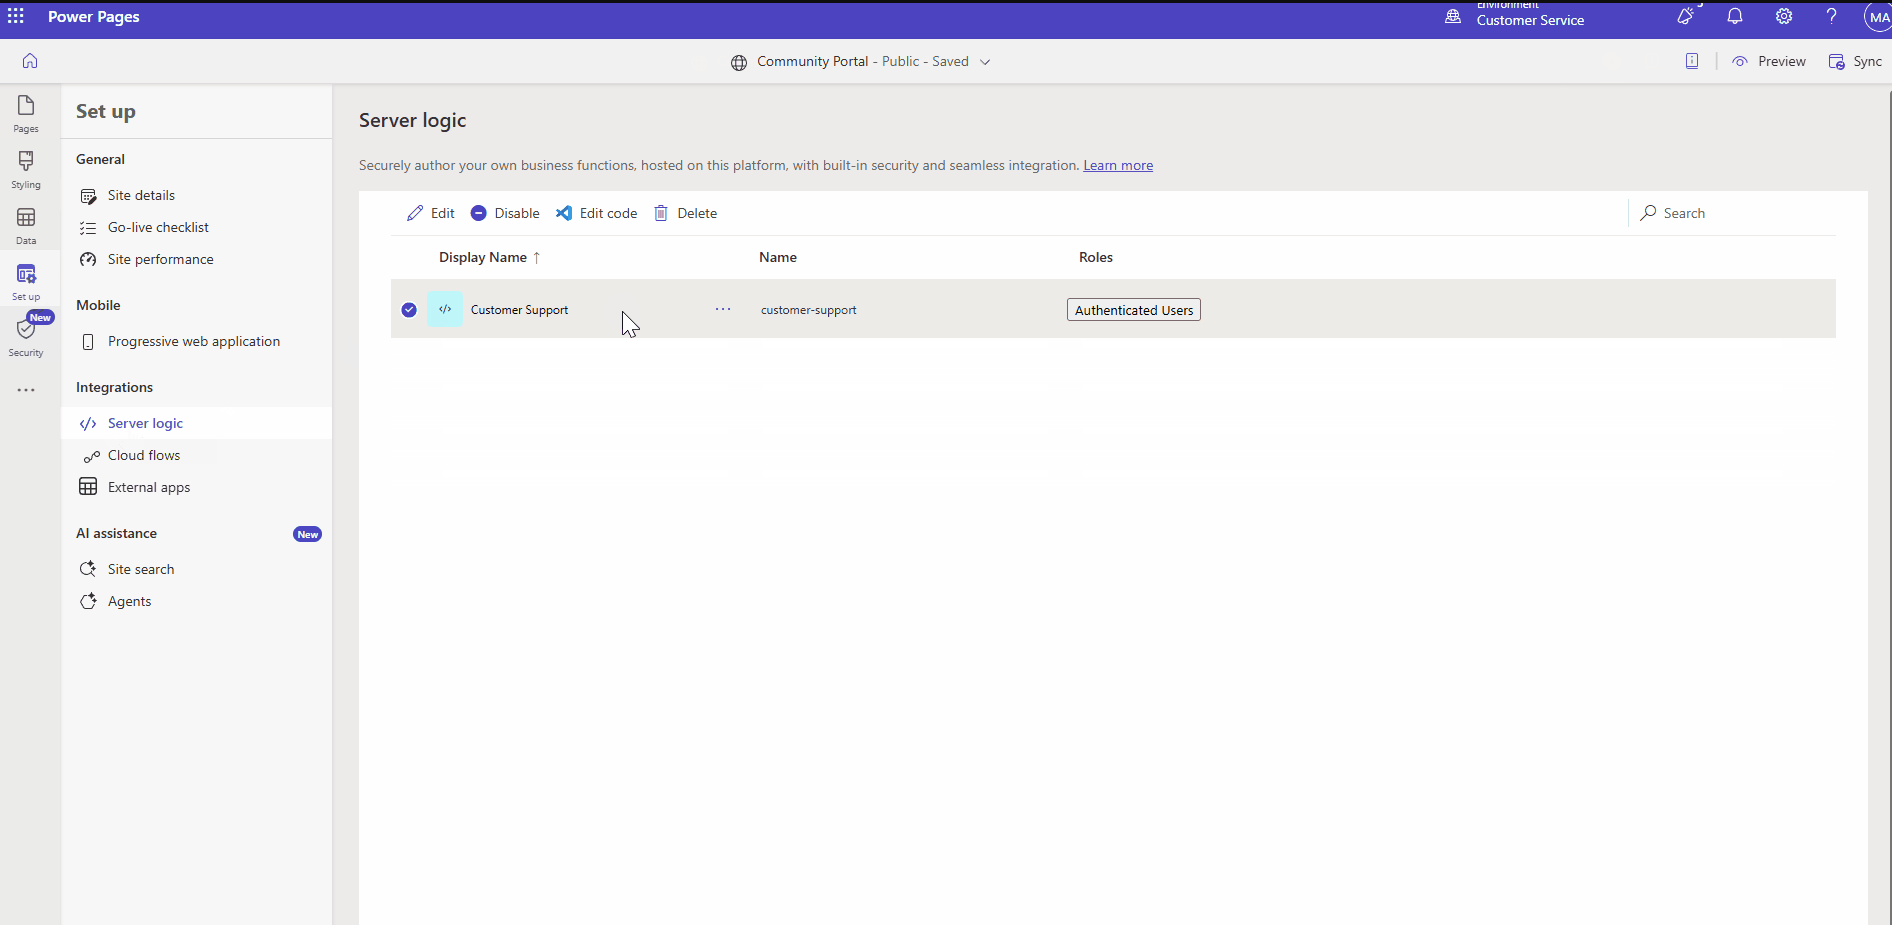The width and height of the screenshot is (1892, 925).
Task: Open the MA account avatar
Action: [x=1878, y=17]
